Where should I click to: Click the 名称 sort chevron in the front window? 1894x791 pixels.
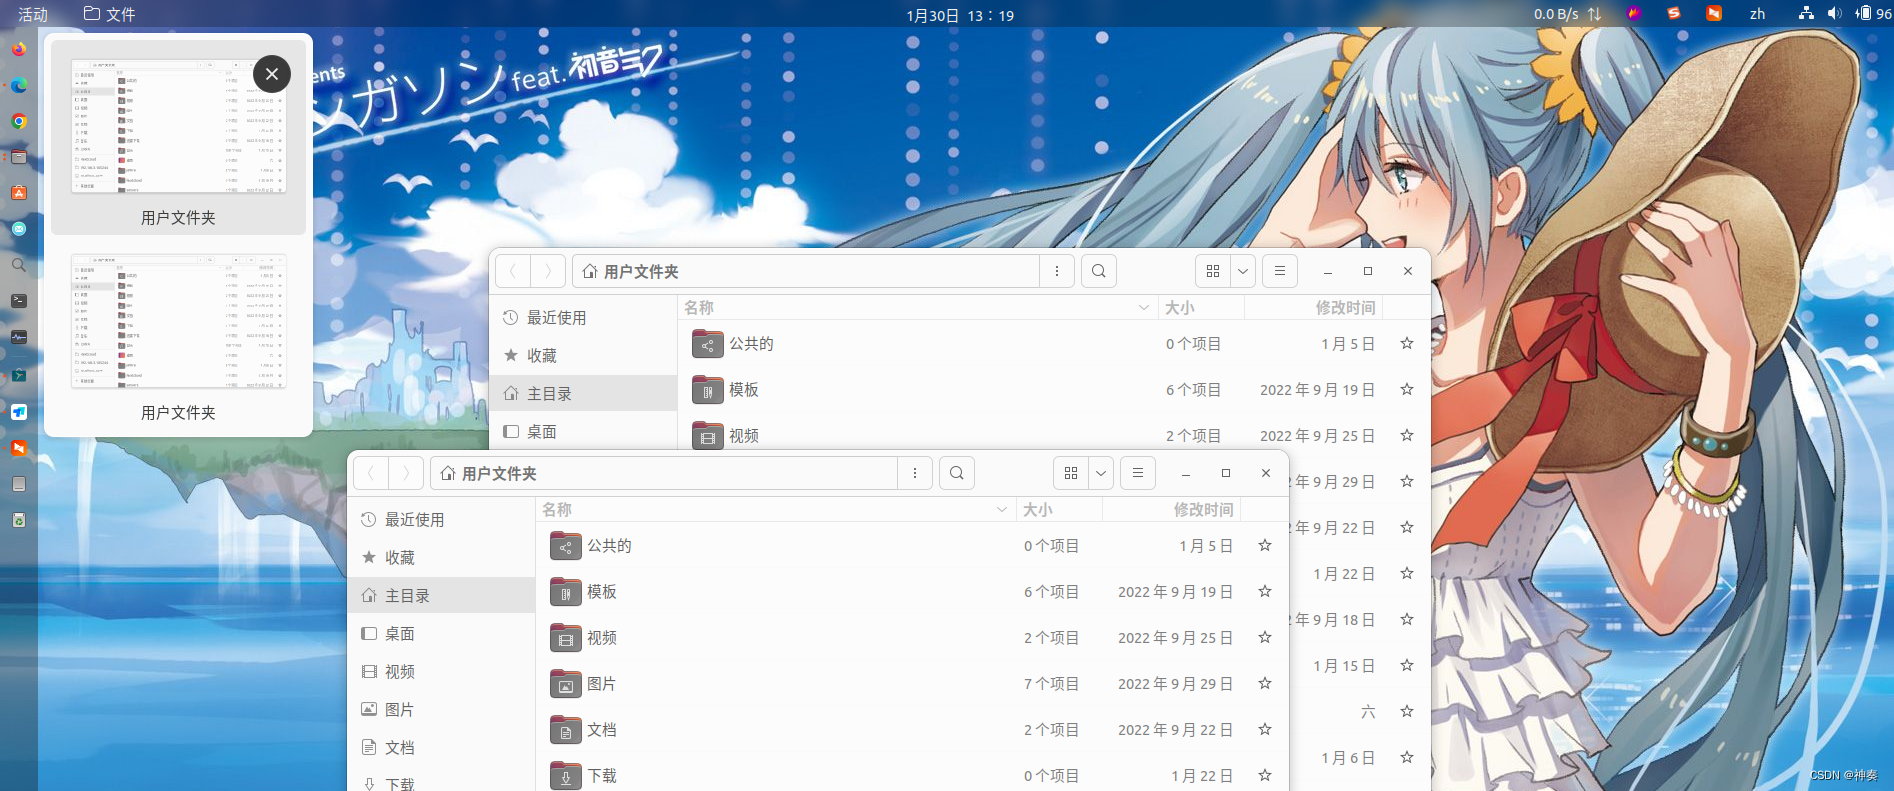(x=1002, y=510)
